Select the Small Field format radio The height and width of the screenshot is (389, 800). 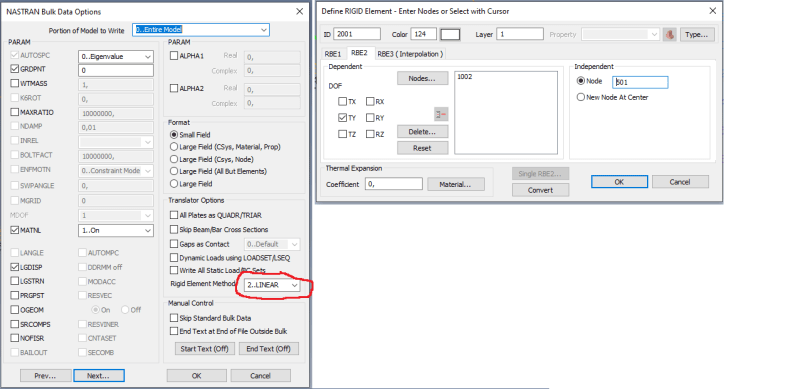(x=174, y=135)
